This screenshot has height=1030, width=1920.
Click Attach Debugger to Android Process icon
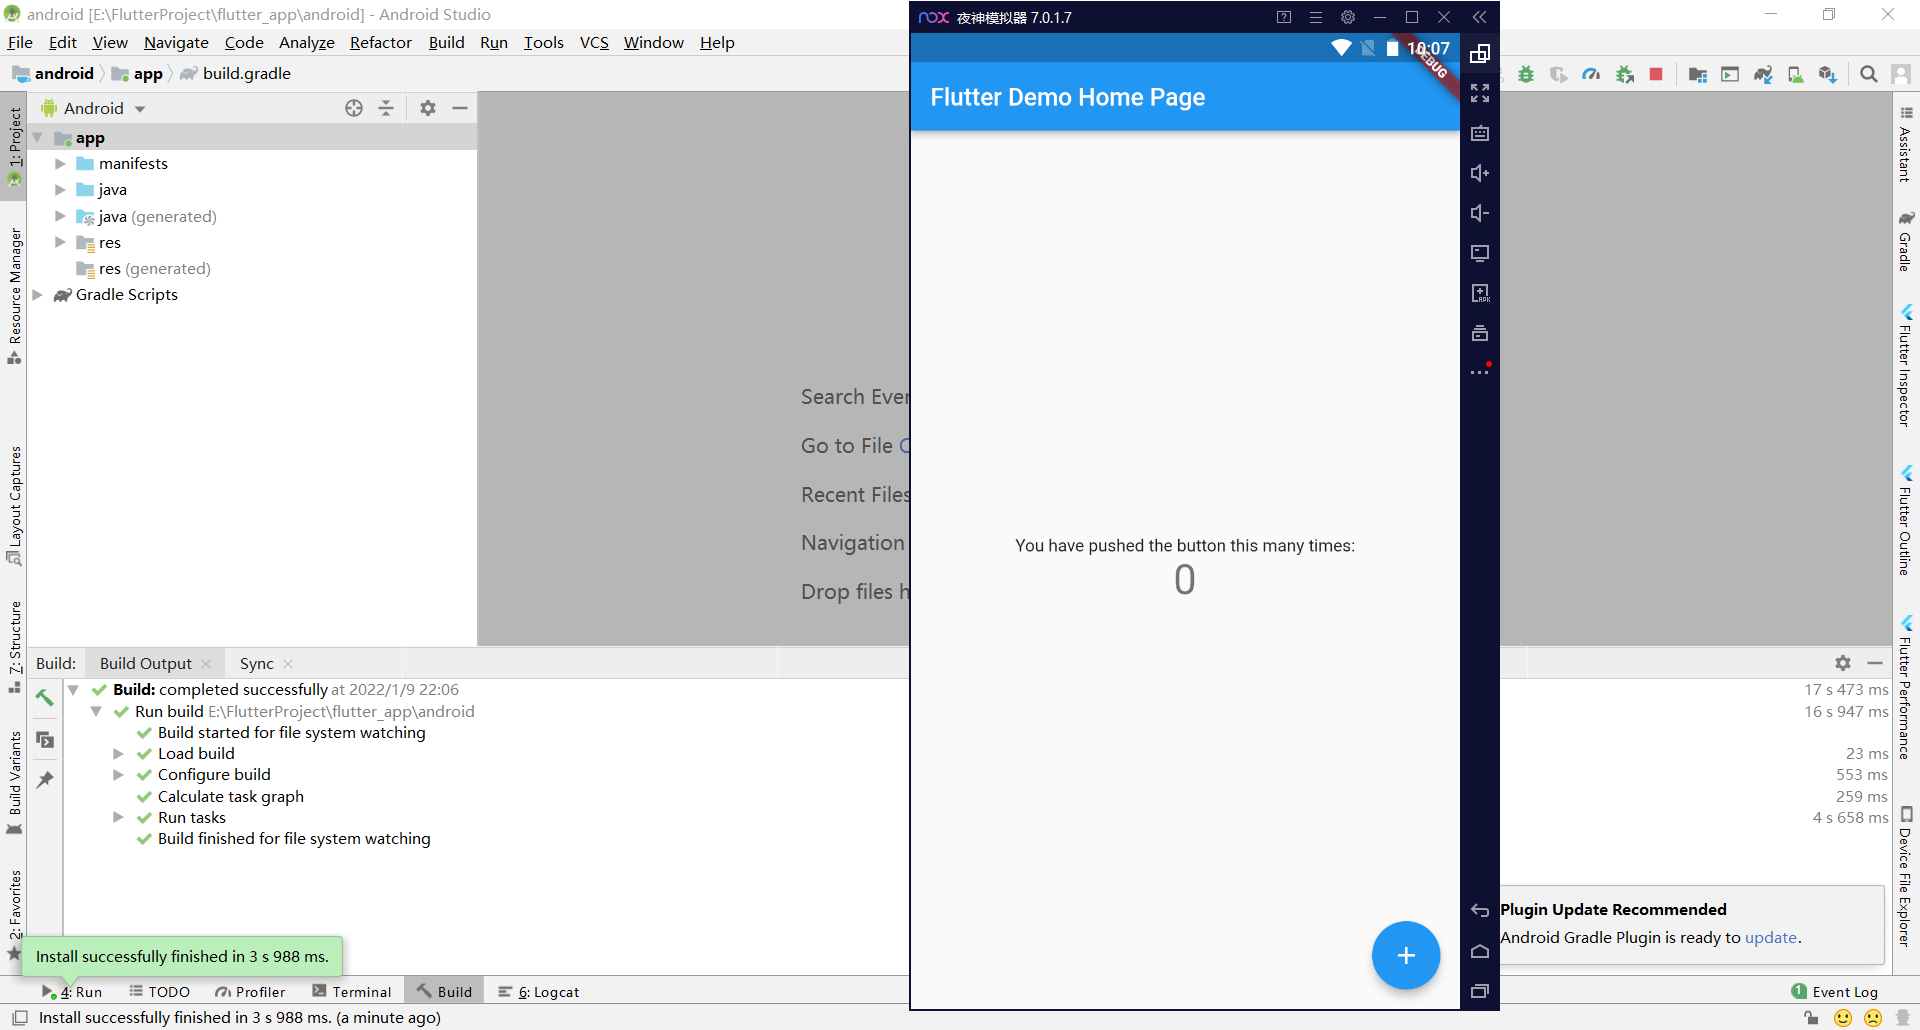pyautogui.click(x=1625, y=75)
